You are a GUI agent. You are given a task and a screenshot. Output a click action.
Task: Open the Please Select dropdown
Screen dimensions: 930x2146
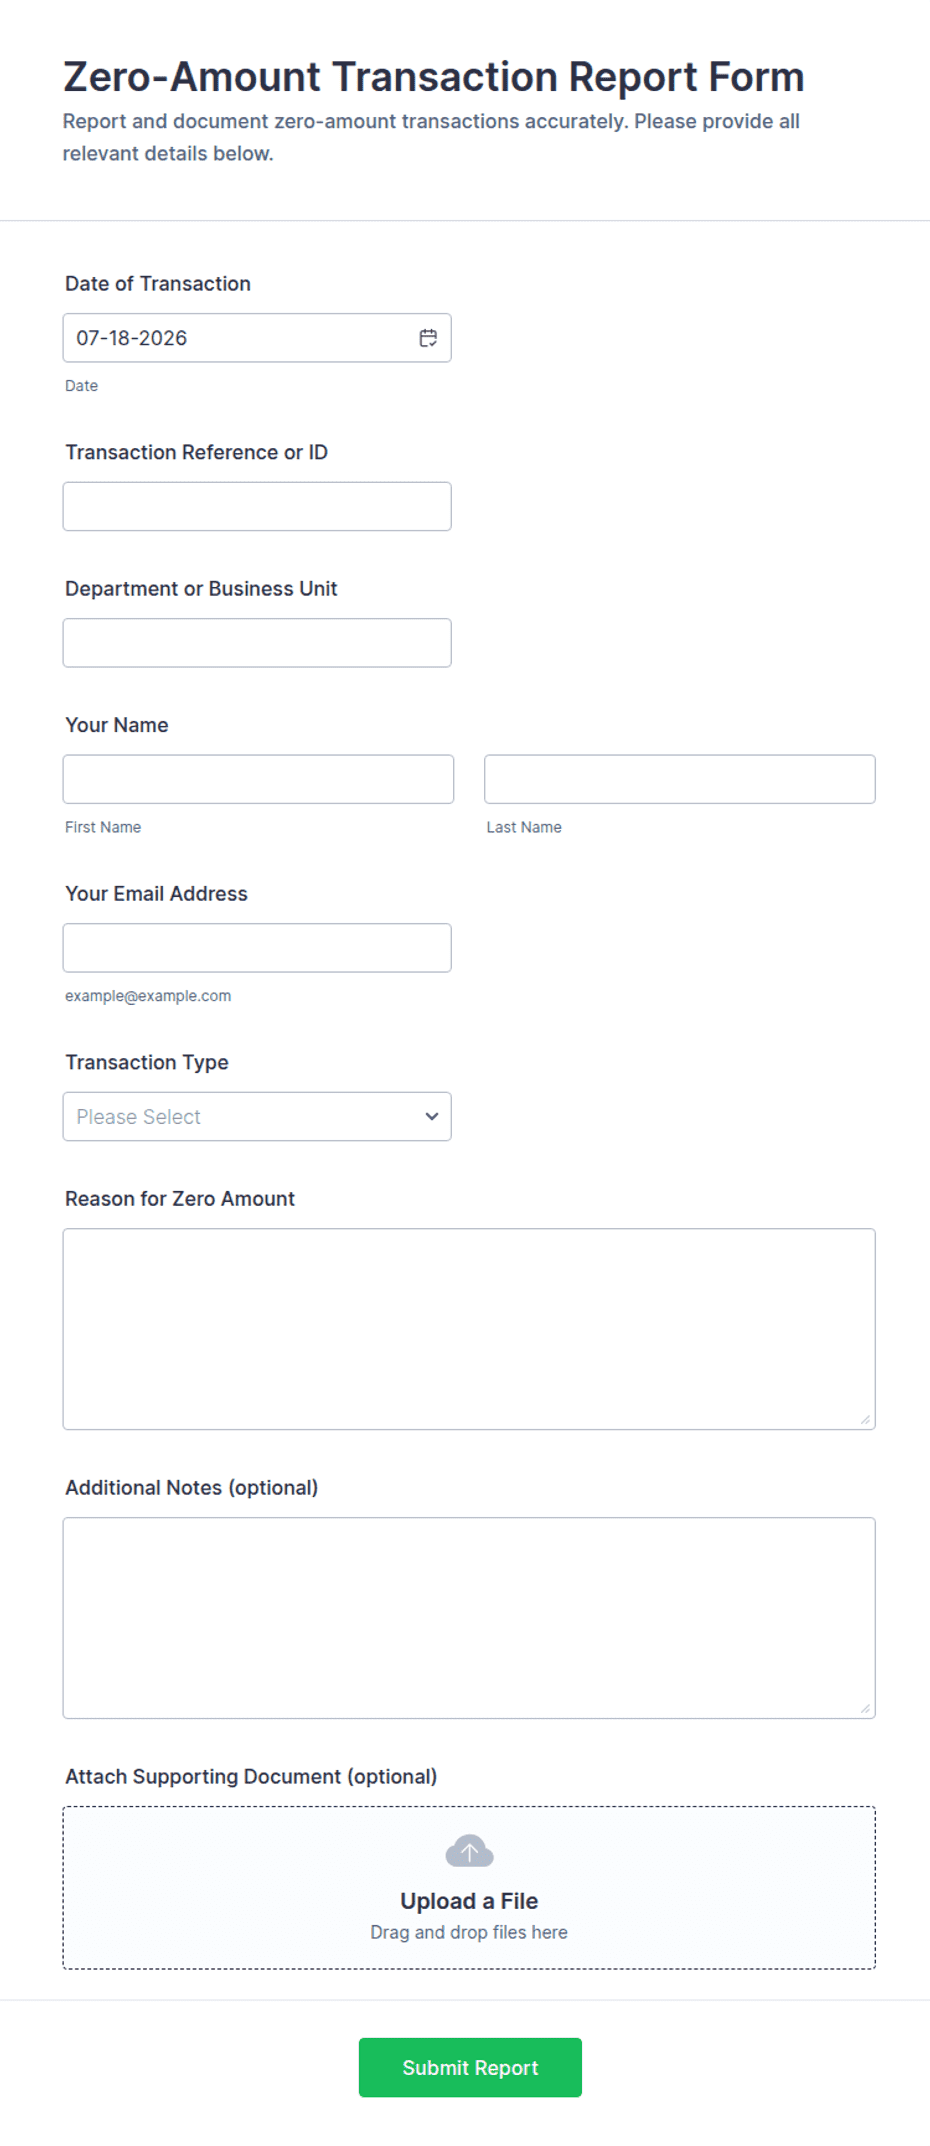pyautogui.click(x=257, y=1116)
